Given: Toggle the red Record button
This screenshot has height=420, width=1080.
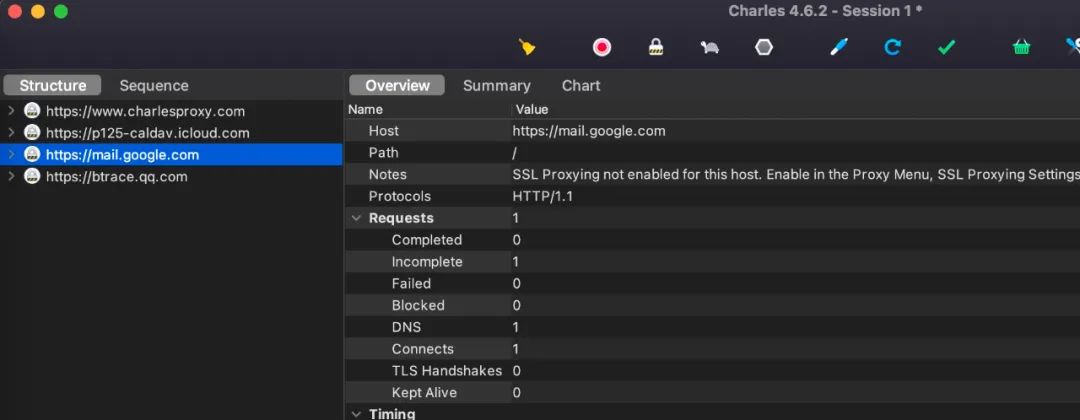Looking at the screenshot, I should coord(602,47).
